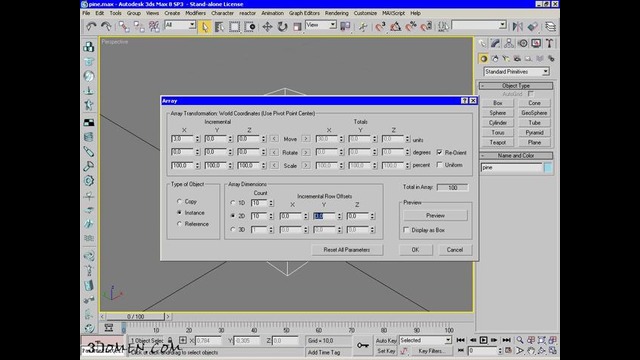Select the 3D array dimension radio
Viewport: 640px width, 360px height.
(x=233, y=229)
